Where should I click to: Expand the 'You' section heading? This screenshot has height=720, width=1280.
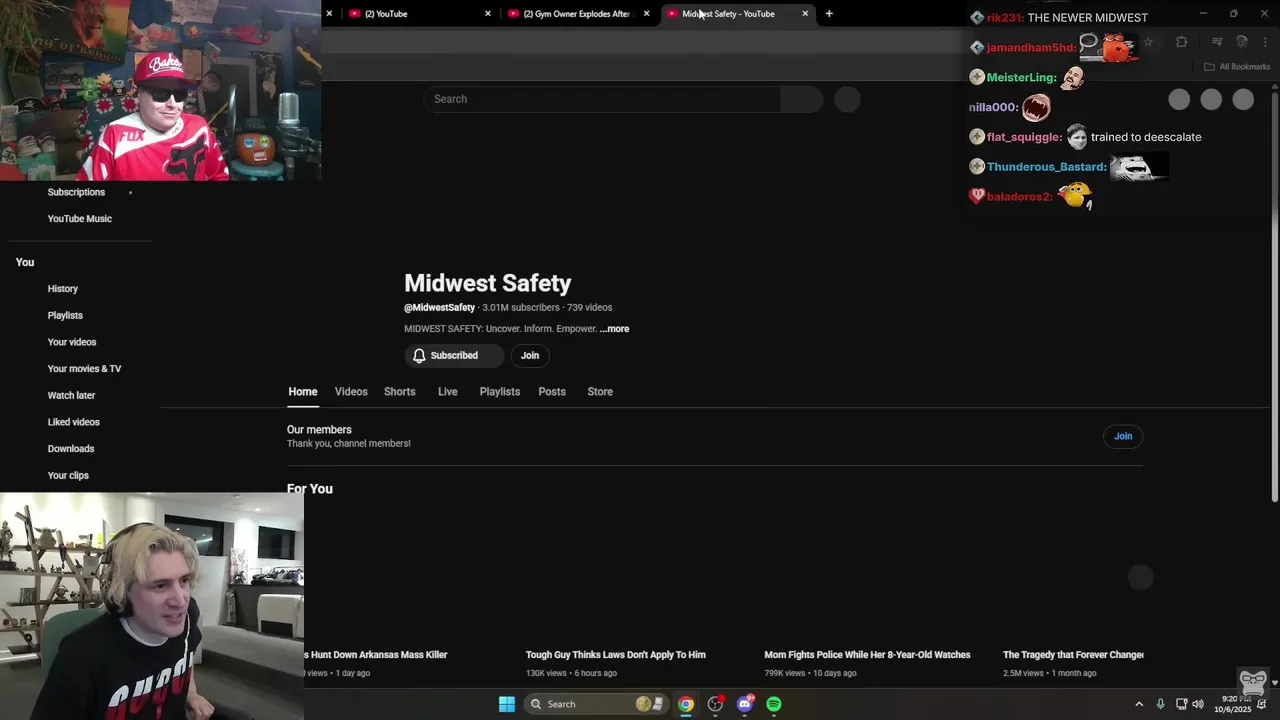(x=25, y=262)
